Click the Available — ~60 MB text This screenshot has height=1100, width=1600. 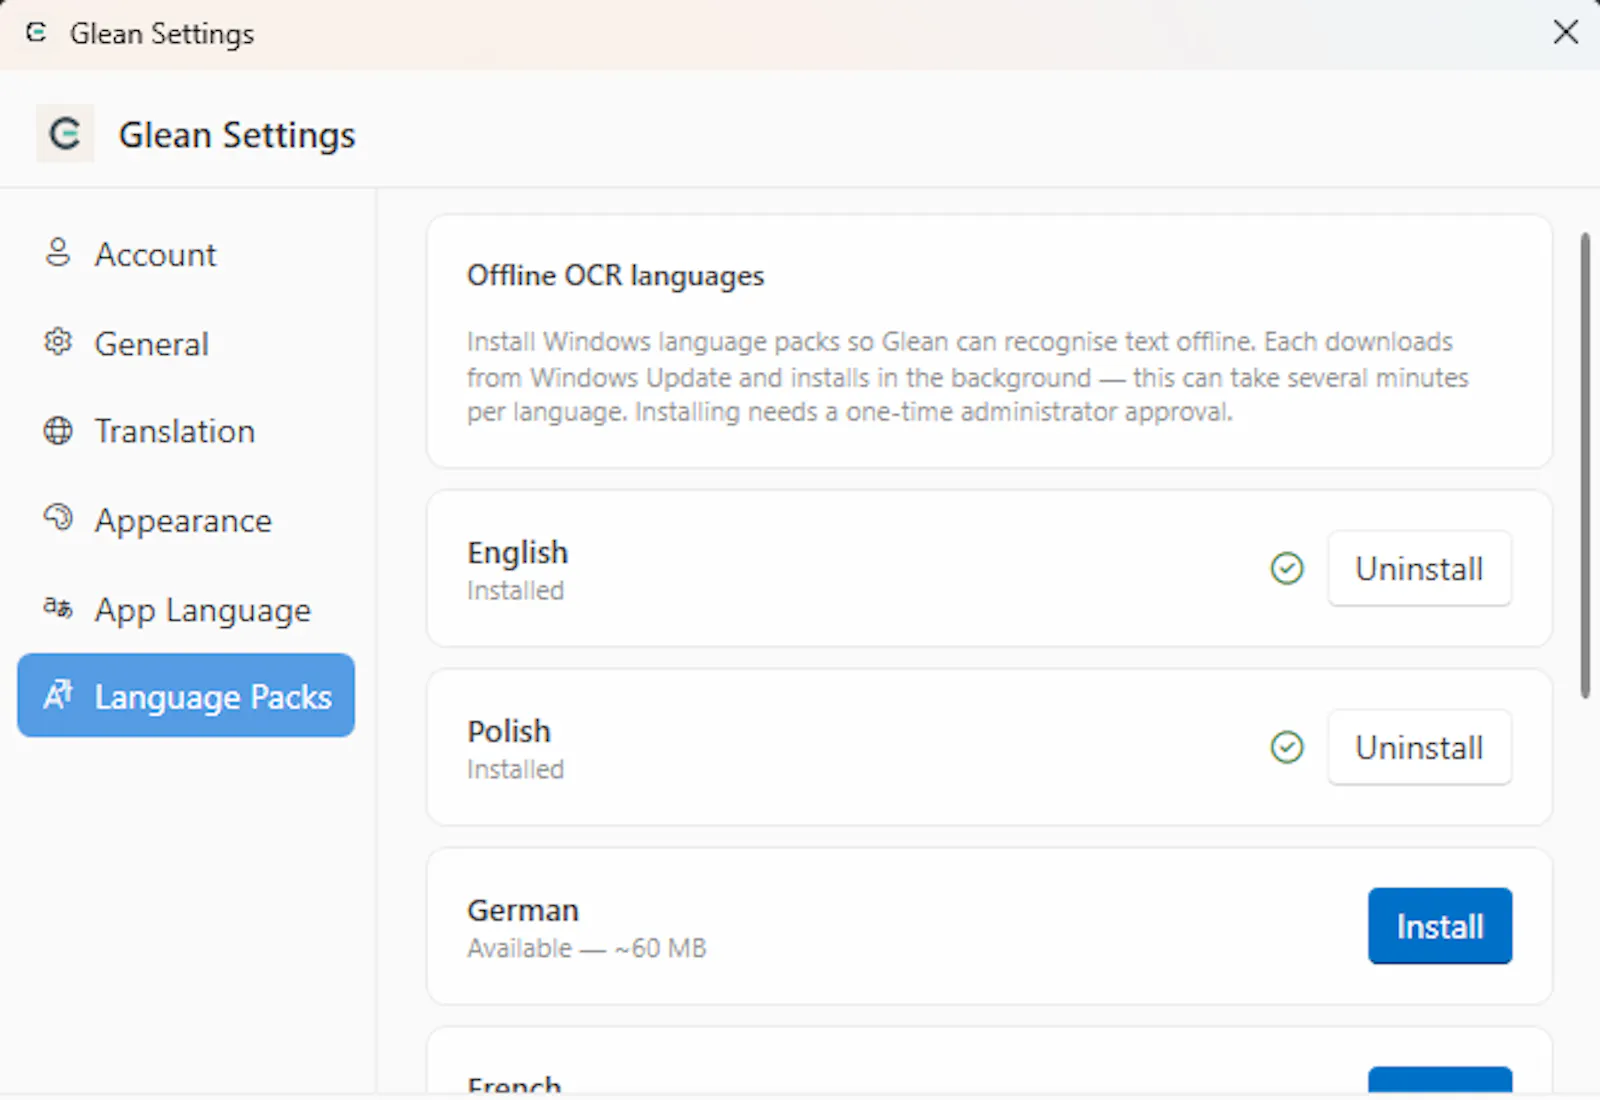[x=586, y=948]
